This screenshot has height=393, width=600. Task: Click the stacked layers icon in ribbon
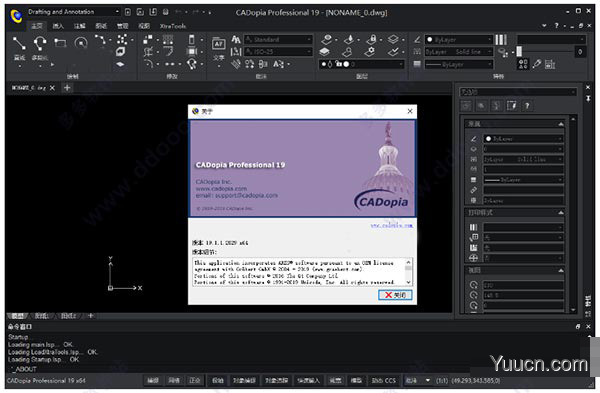pos(393,39)
